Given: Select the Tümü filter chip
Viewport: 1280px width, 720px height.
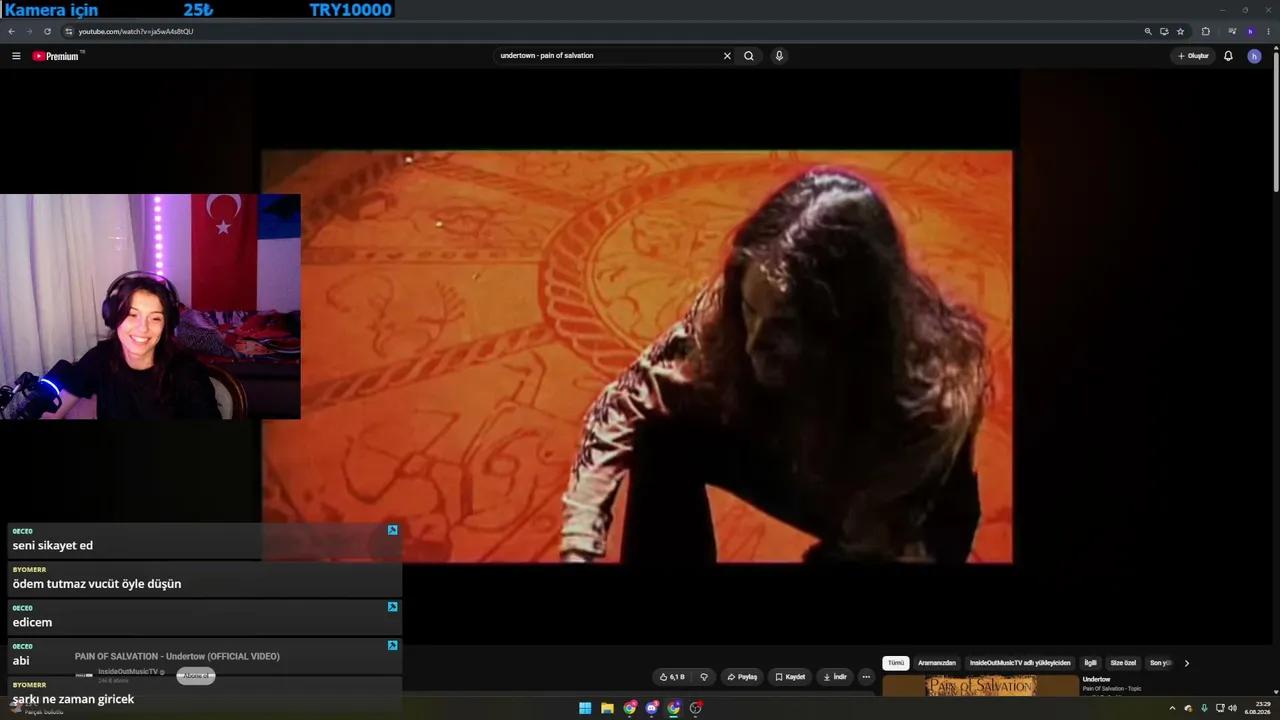Looking at the screenshot, I should tap(896, 663).
